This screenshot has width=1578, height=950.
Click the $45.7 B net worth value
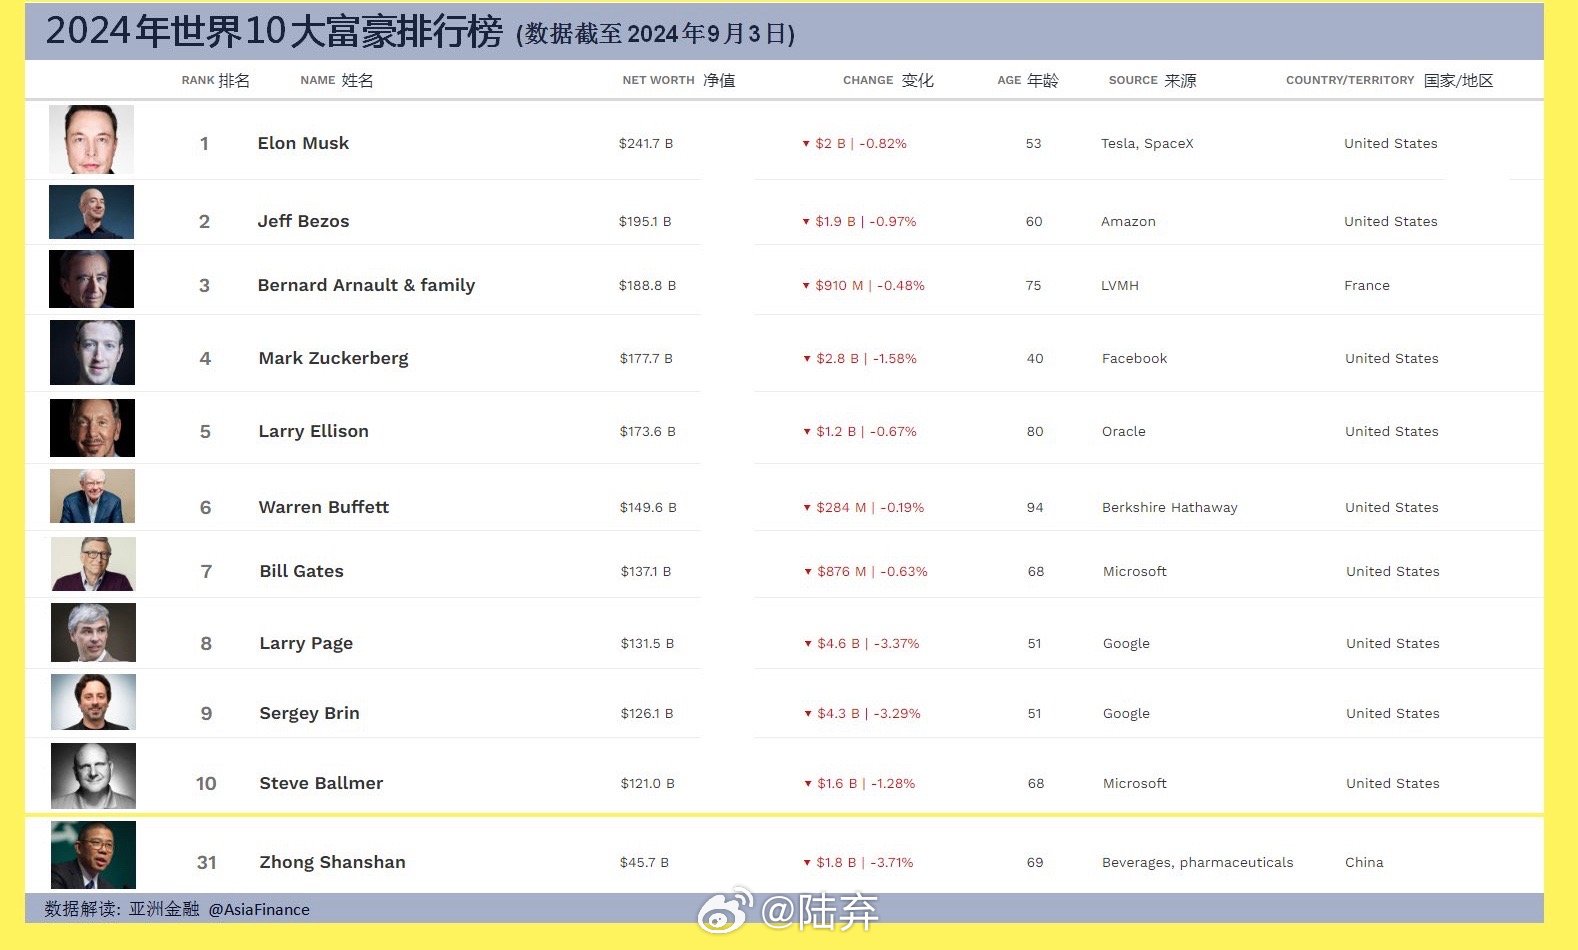click(x=644, y=863)
